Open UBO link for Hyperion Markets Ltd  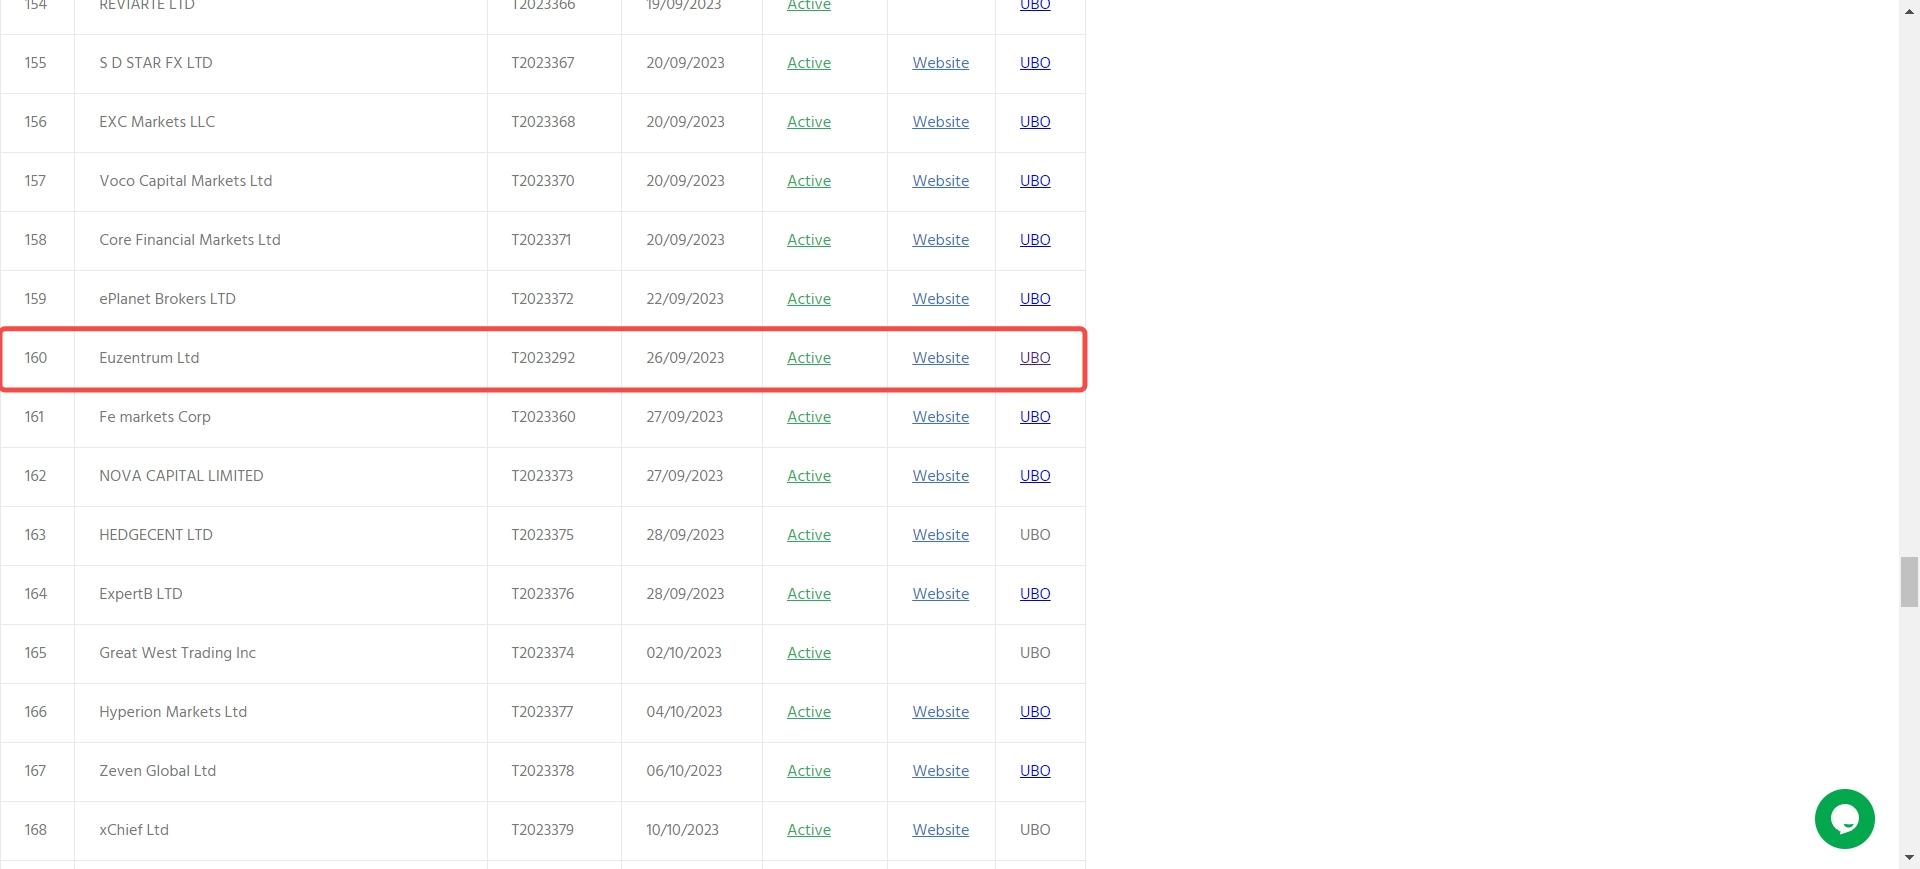(1035, 712)
